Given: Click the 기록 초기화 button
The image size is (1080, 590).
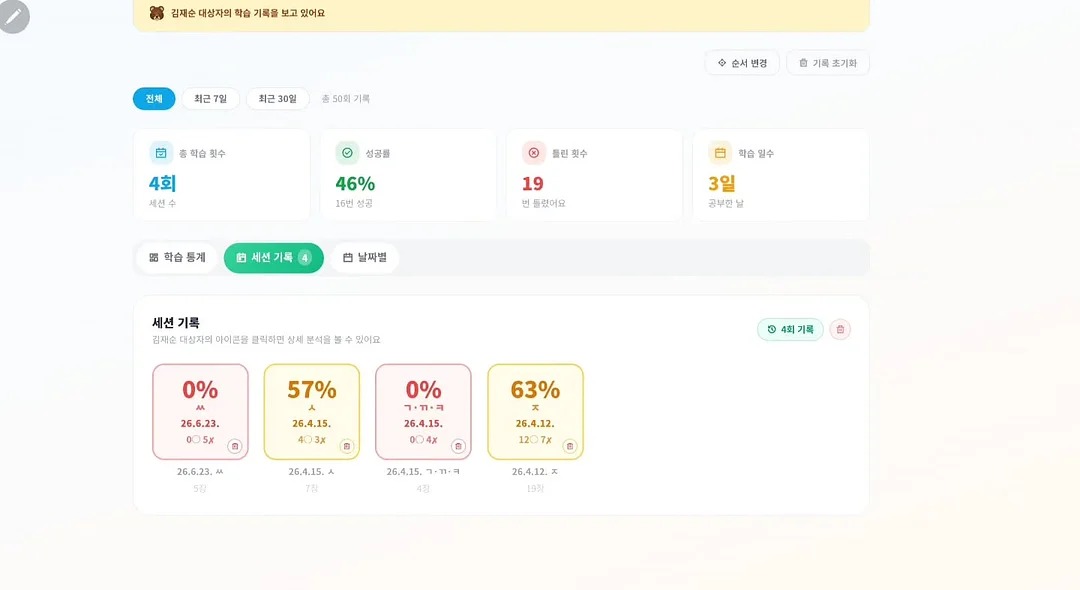Looking at the screenshot, I should tap(828, 63).
